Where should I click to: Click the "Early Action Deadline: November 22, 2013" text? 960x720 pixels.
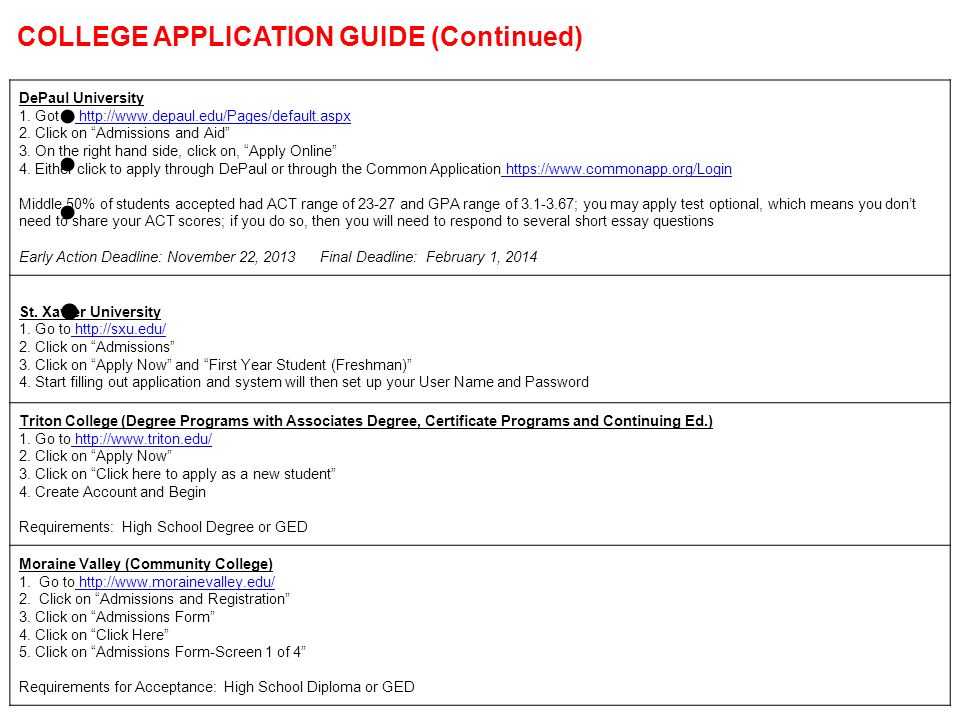point(157,257)
